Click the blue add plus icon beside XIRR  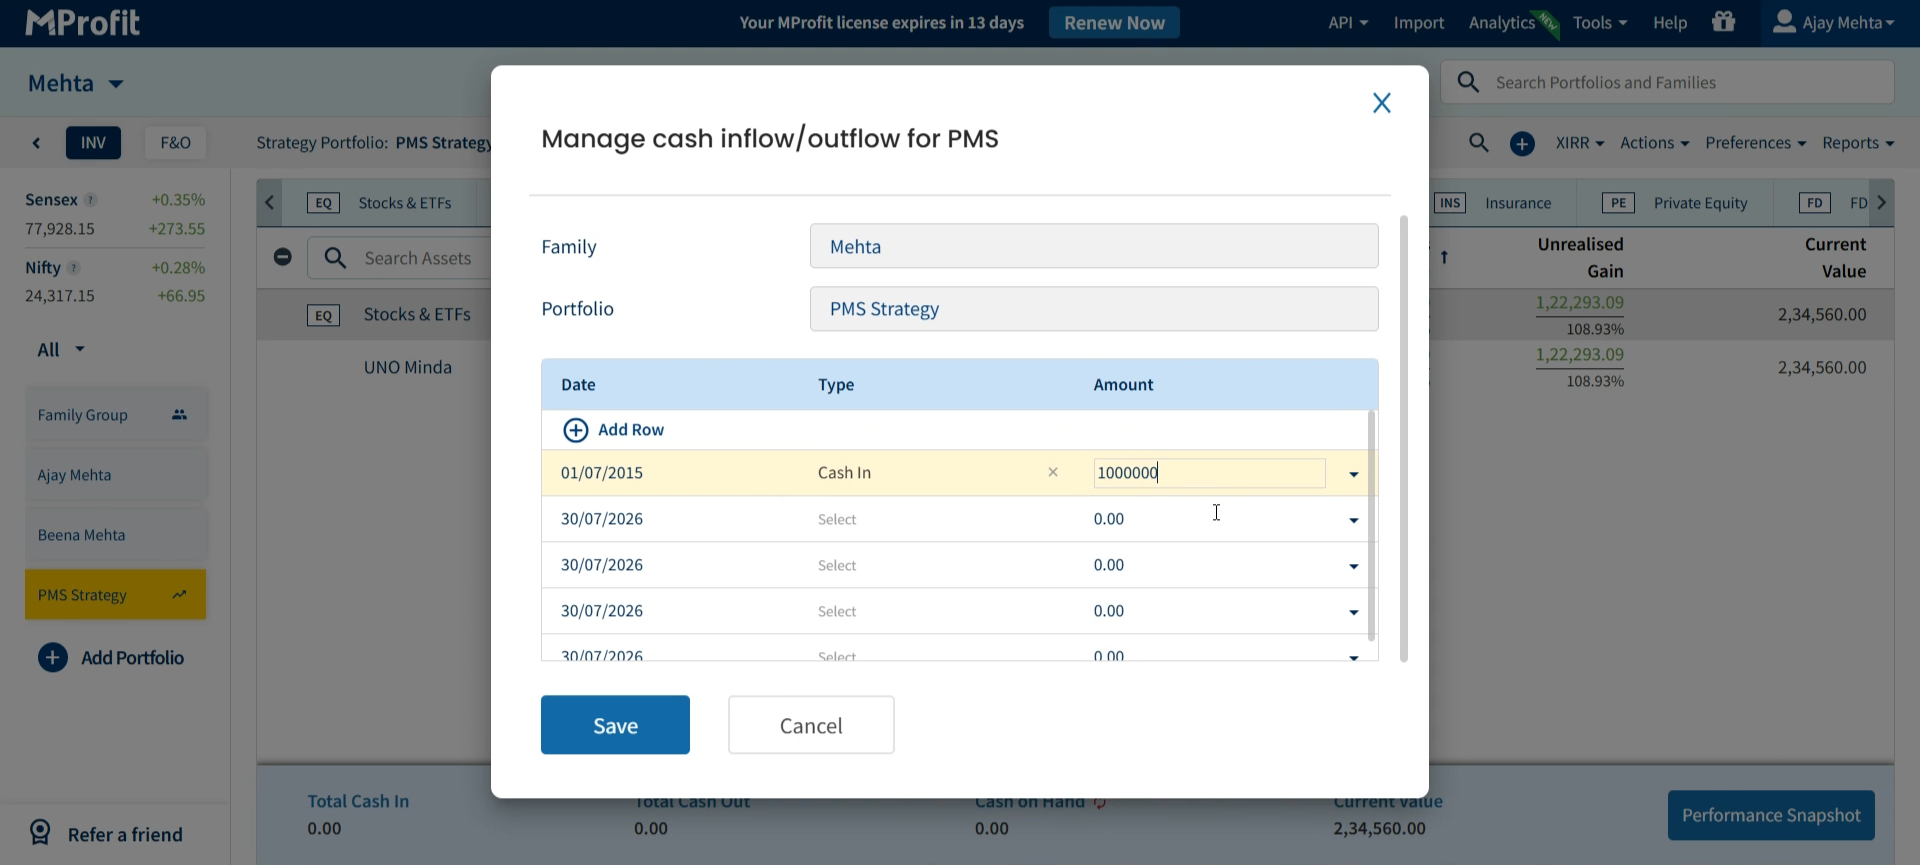pyautogui.click(x=1522, y=144)
